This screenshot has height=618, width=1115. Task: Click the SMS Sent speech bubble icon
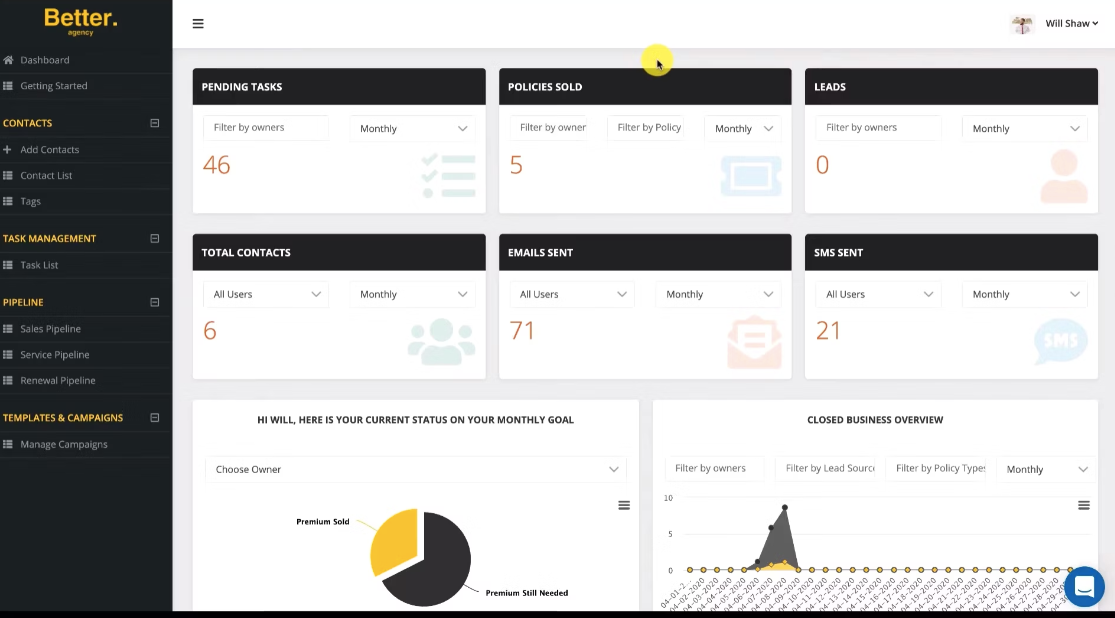[1060, 341]
